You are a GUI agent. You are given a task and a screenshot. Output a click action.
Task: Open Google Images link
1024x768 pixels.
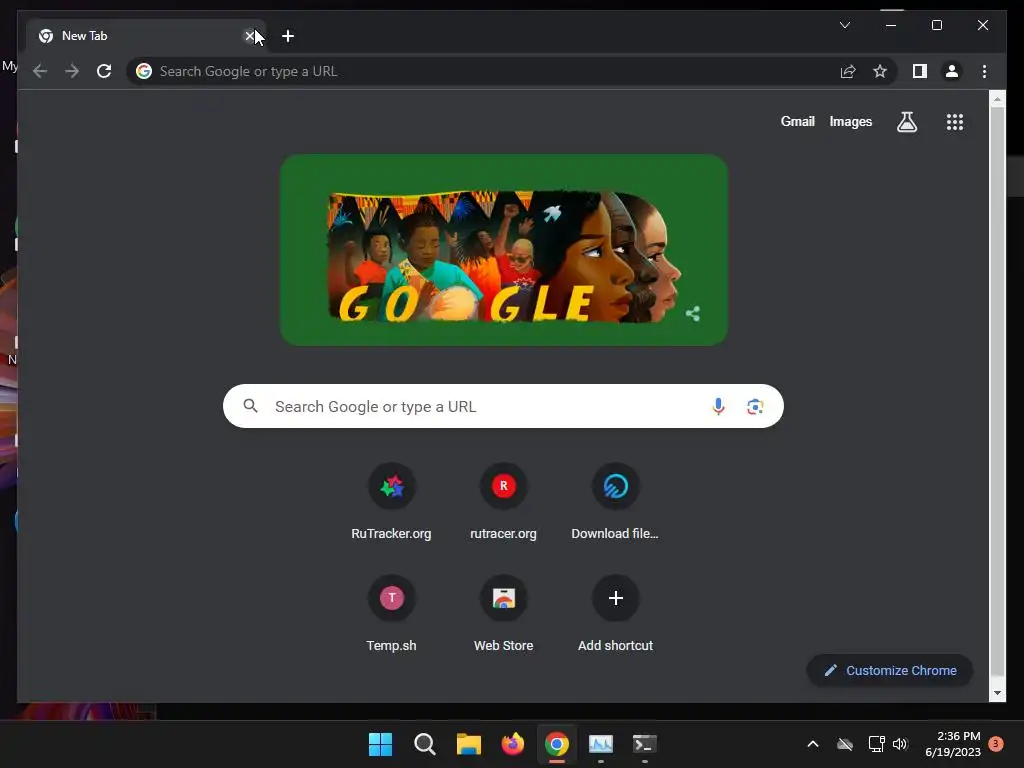[x=850, y=121]
